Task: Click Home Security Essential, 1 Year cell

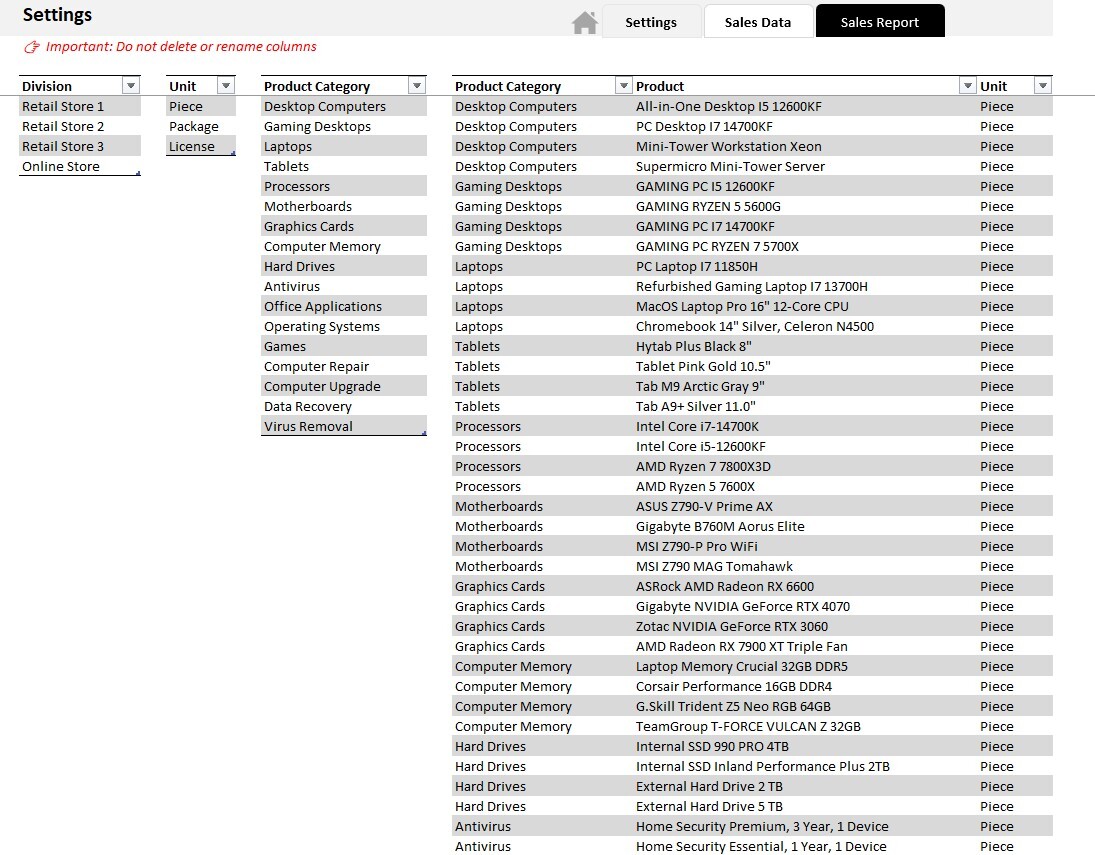Action: tap(804, 847)
